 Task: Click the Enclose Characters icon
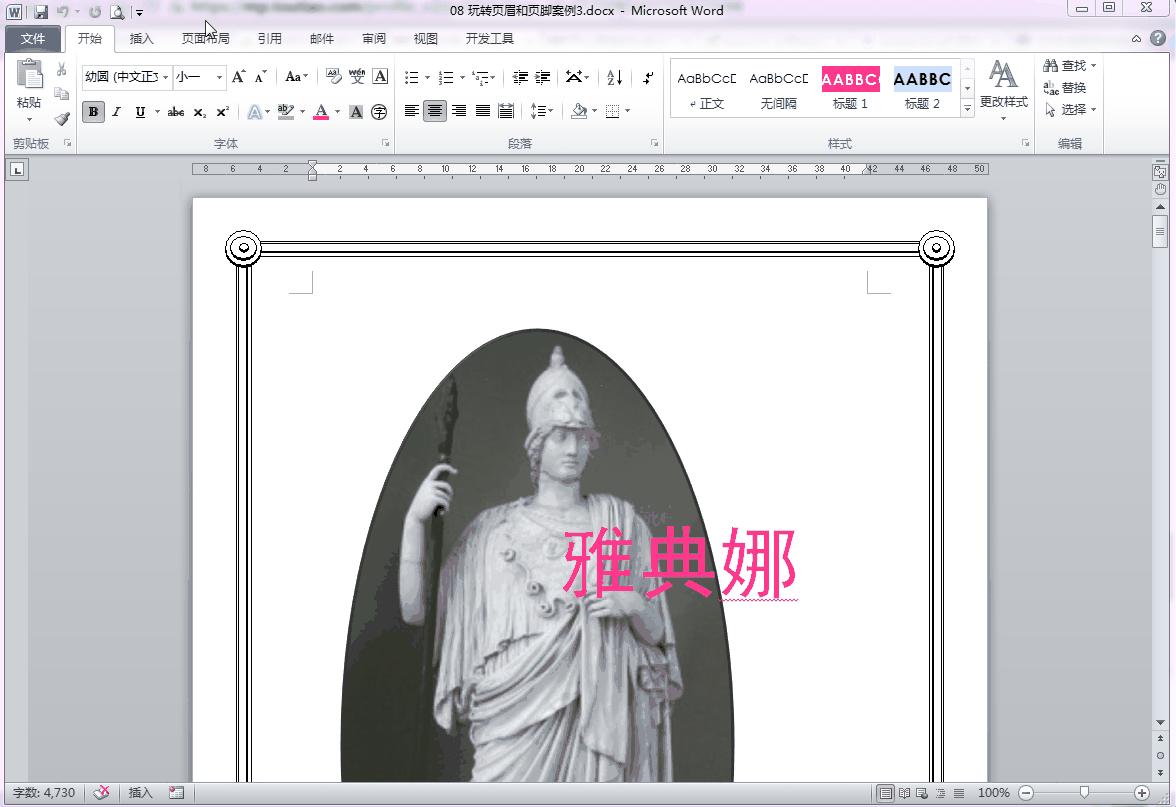tap(378, 113)
